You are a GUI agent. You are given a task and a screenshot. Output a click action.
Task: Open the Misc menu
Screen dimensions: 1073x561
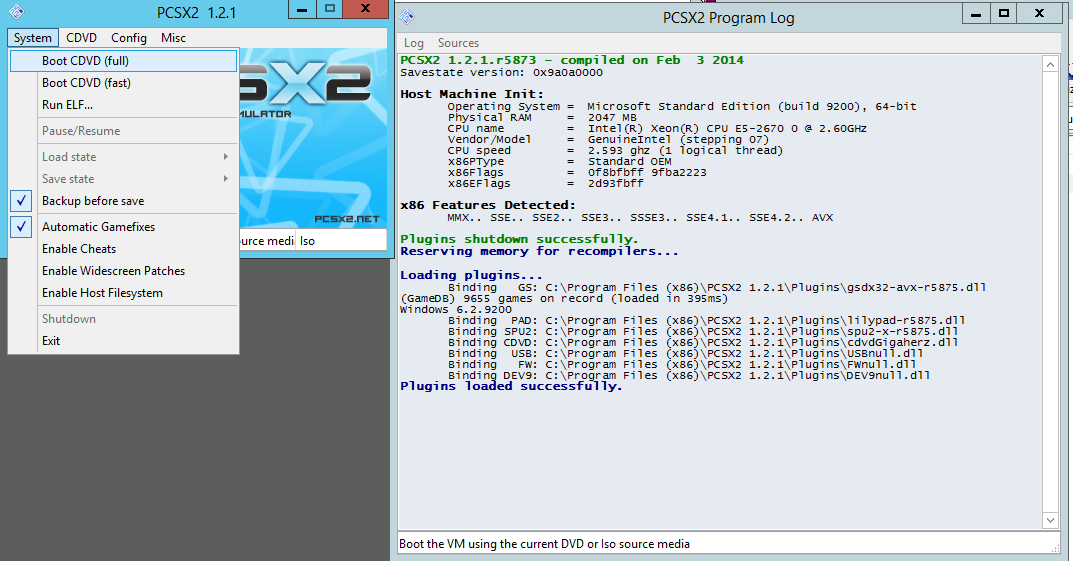(x=173, y=38)
